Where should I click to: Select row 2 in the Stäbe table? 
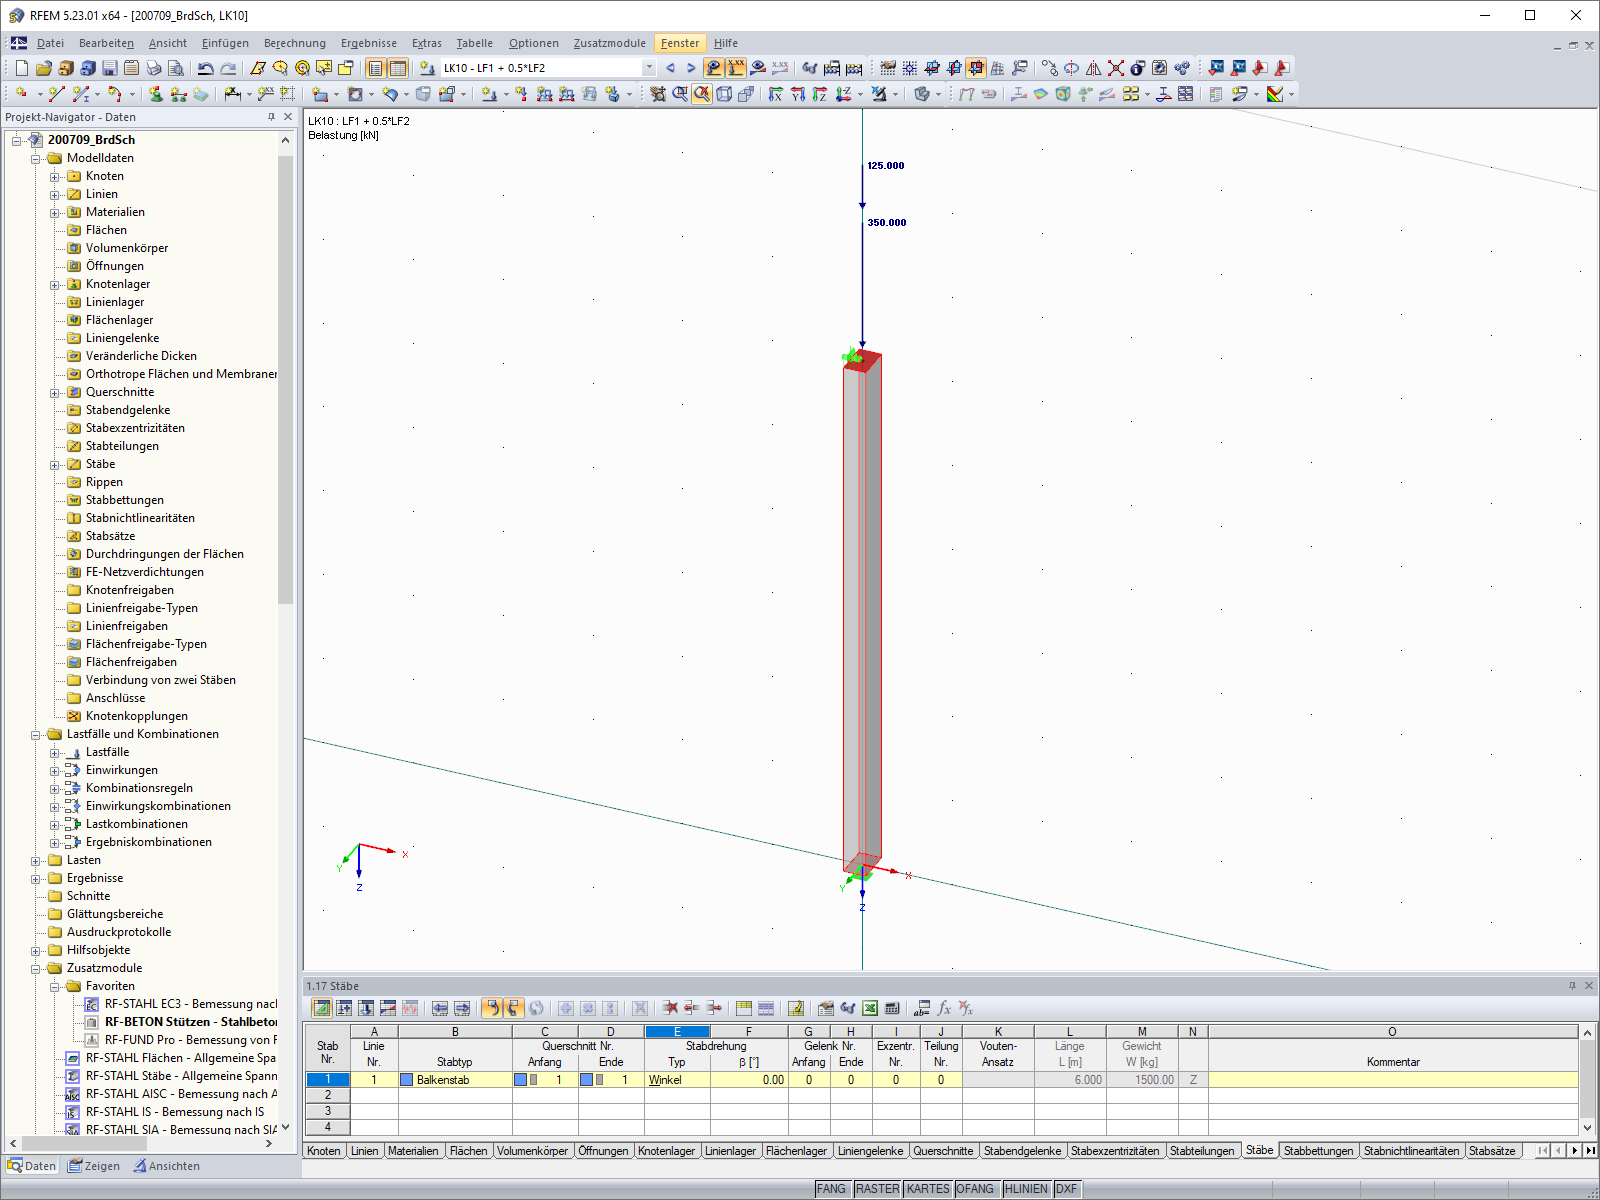327,1095
